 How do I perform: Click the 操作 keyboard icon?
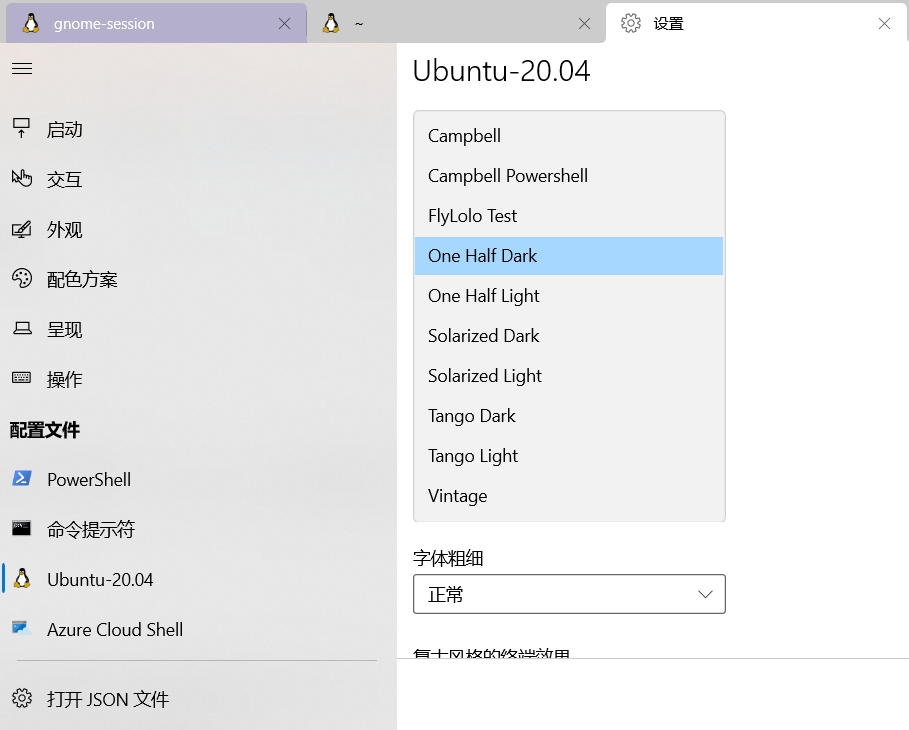pyautogui.click(x=22, y=379)
